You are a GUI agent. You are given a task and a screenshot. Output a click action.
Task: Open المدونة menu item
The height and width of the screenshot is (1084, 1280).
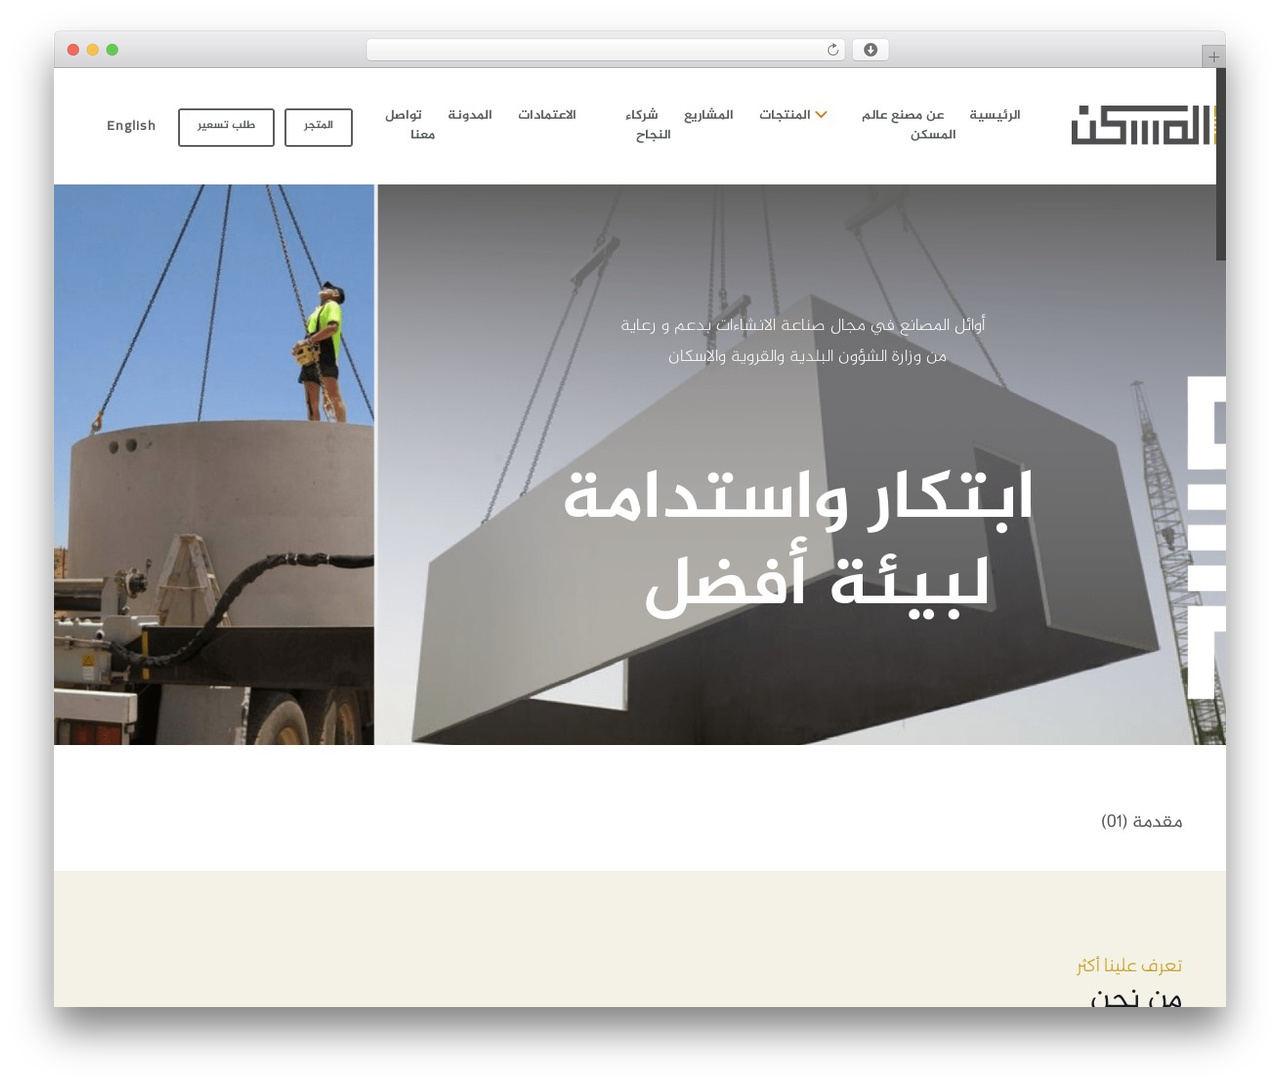coord(470,115)
